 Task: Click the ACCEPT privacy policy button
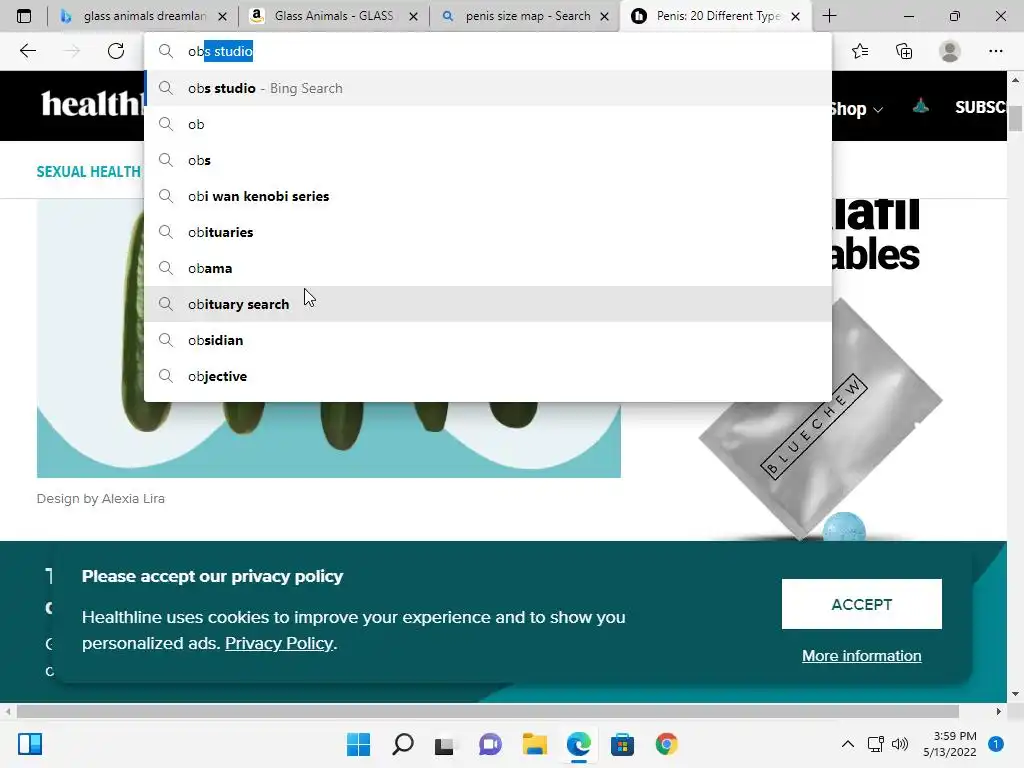click(861, 604)
